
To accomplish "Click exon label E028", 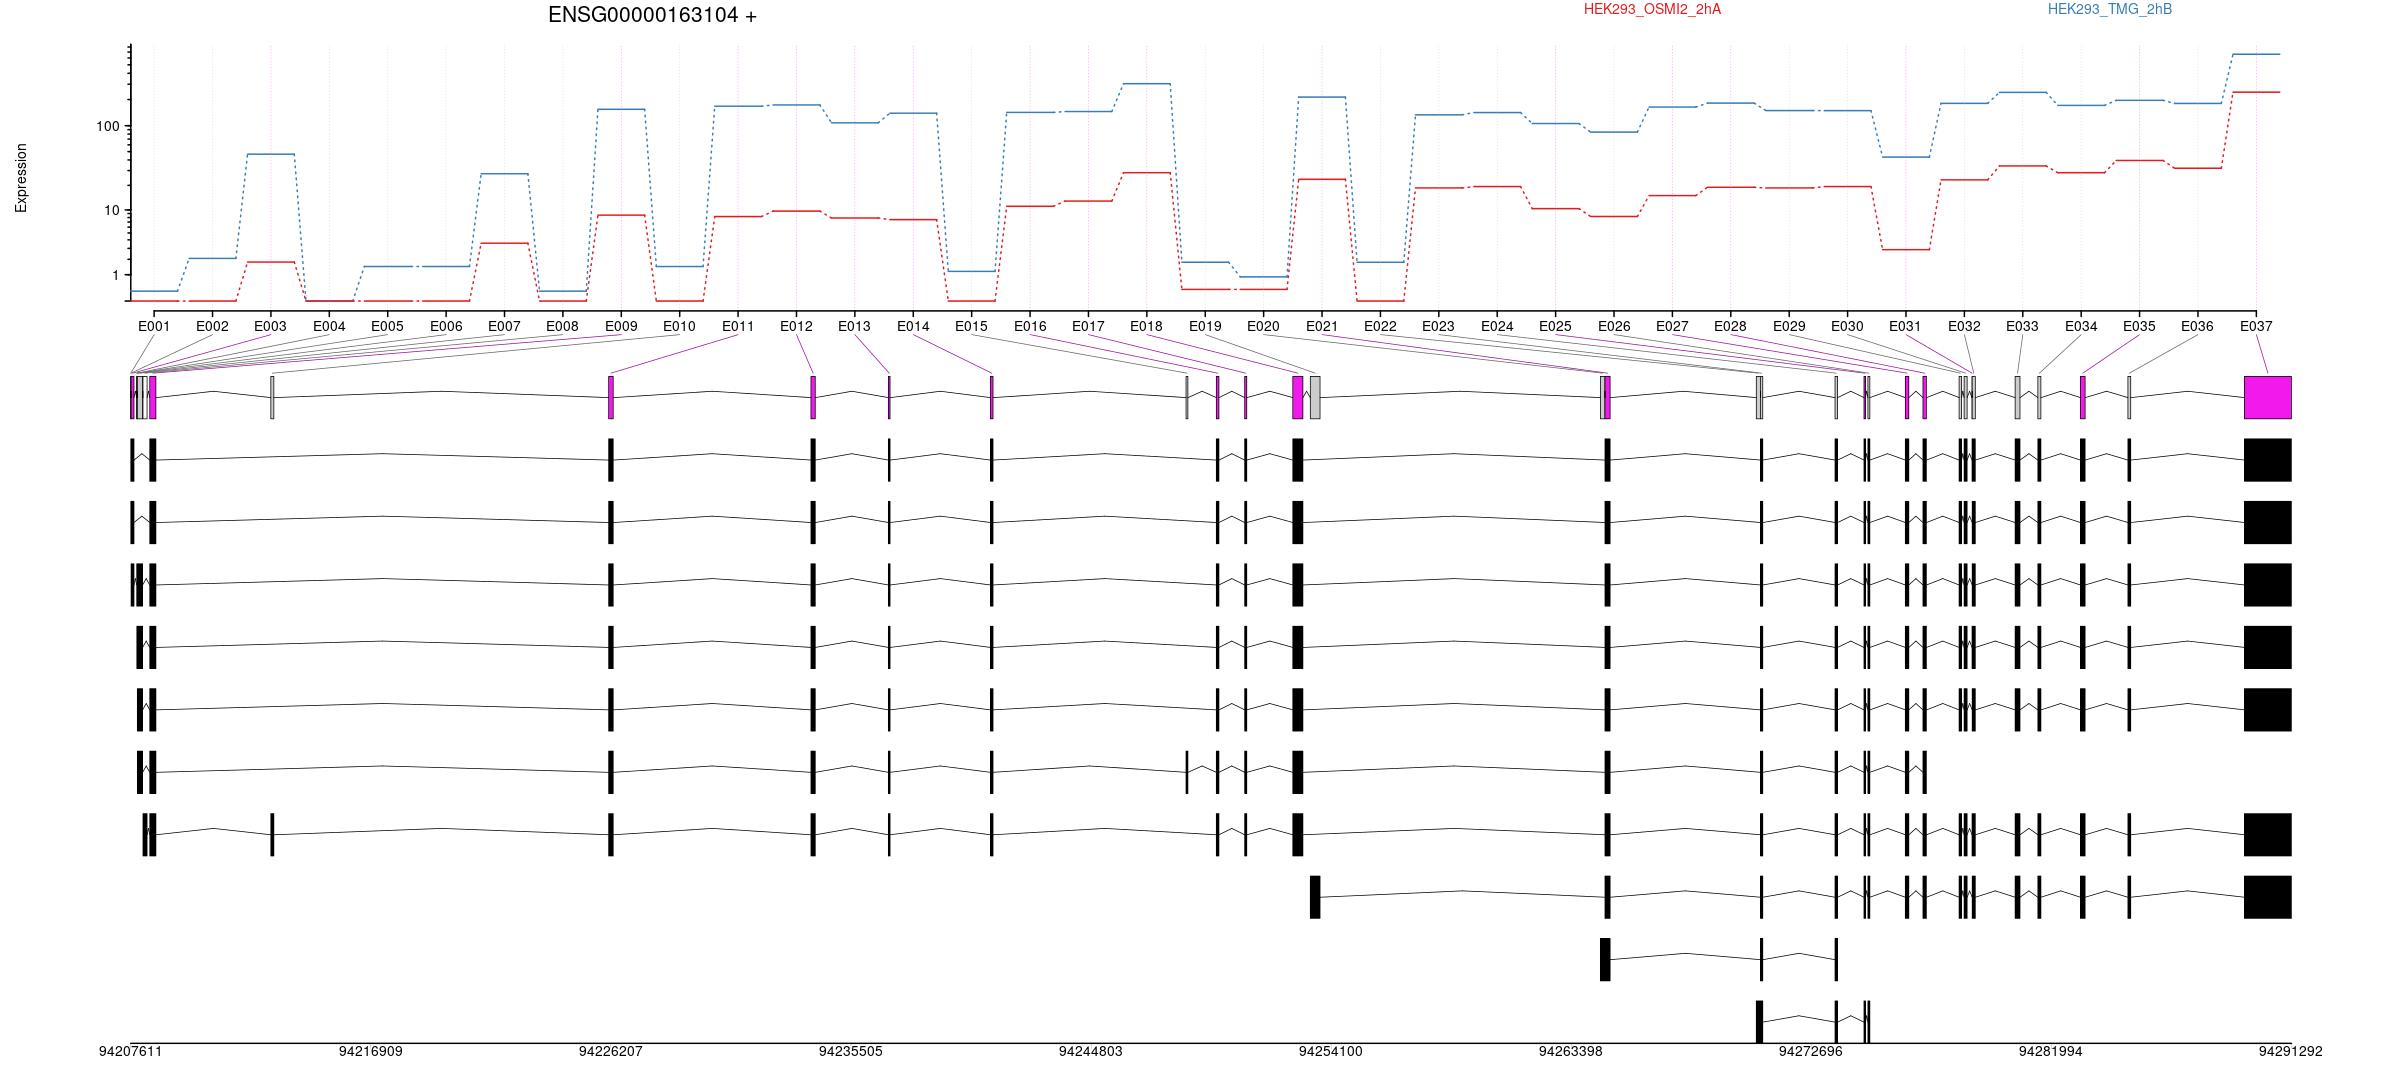I will pyautogui.click(x=1730, y=326).
